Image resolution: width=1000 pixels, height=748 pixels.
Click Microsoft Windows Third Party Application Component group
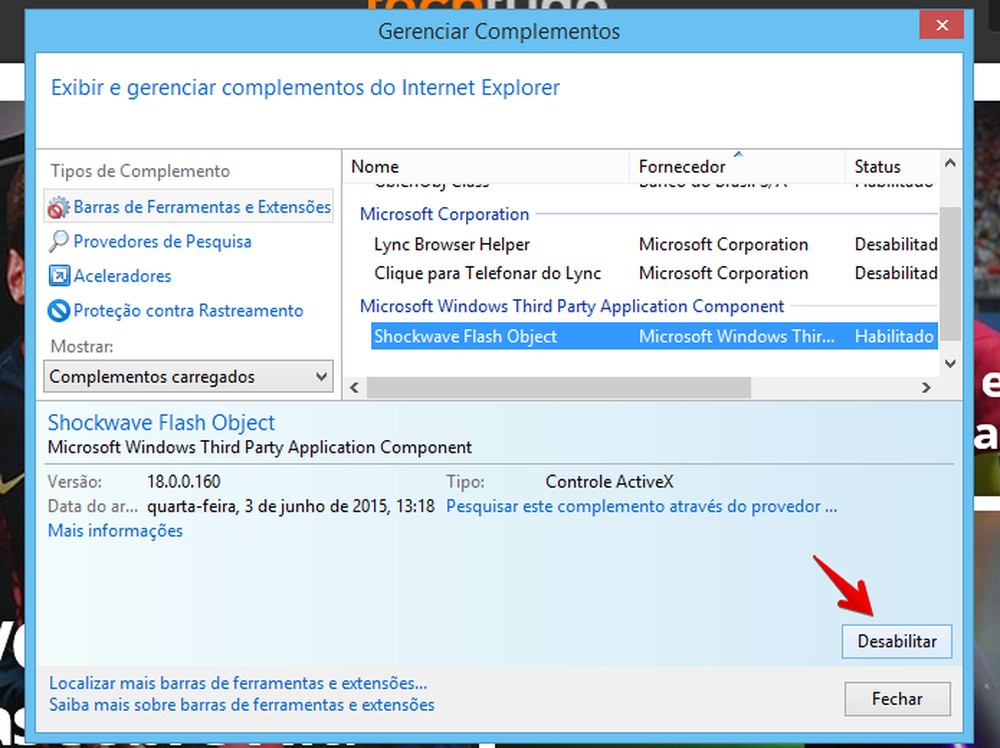coord(571,306)
